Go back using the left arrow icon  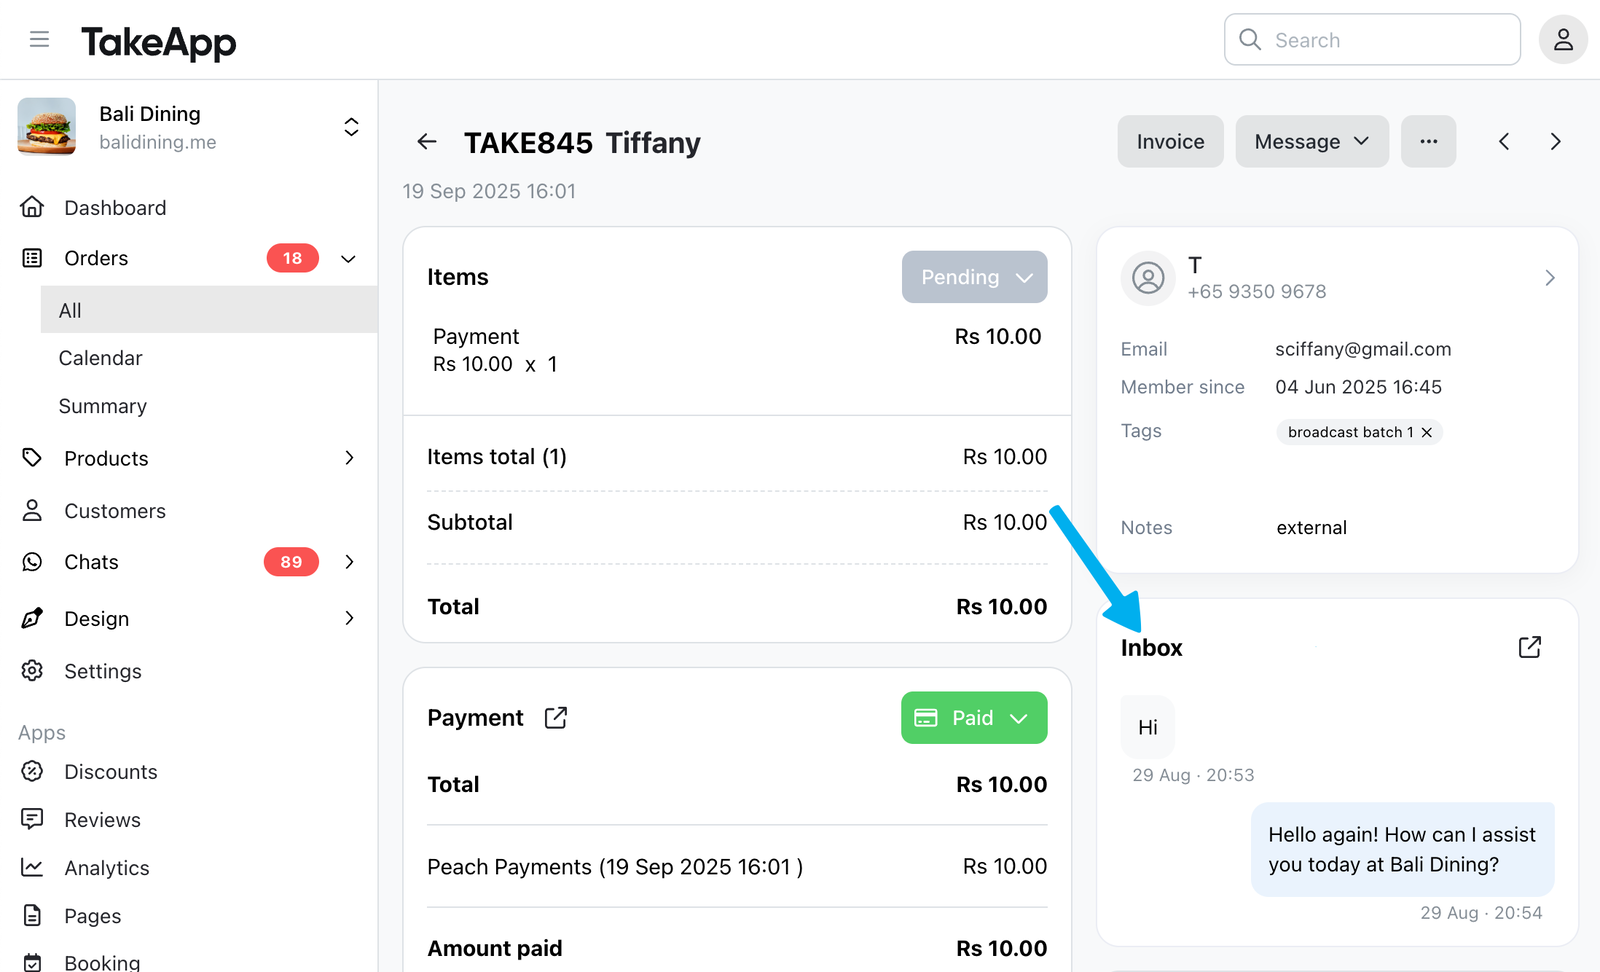pos(427,142)
